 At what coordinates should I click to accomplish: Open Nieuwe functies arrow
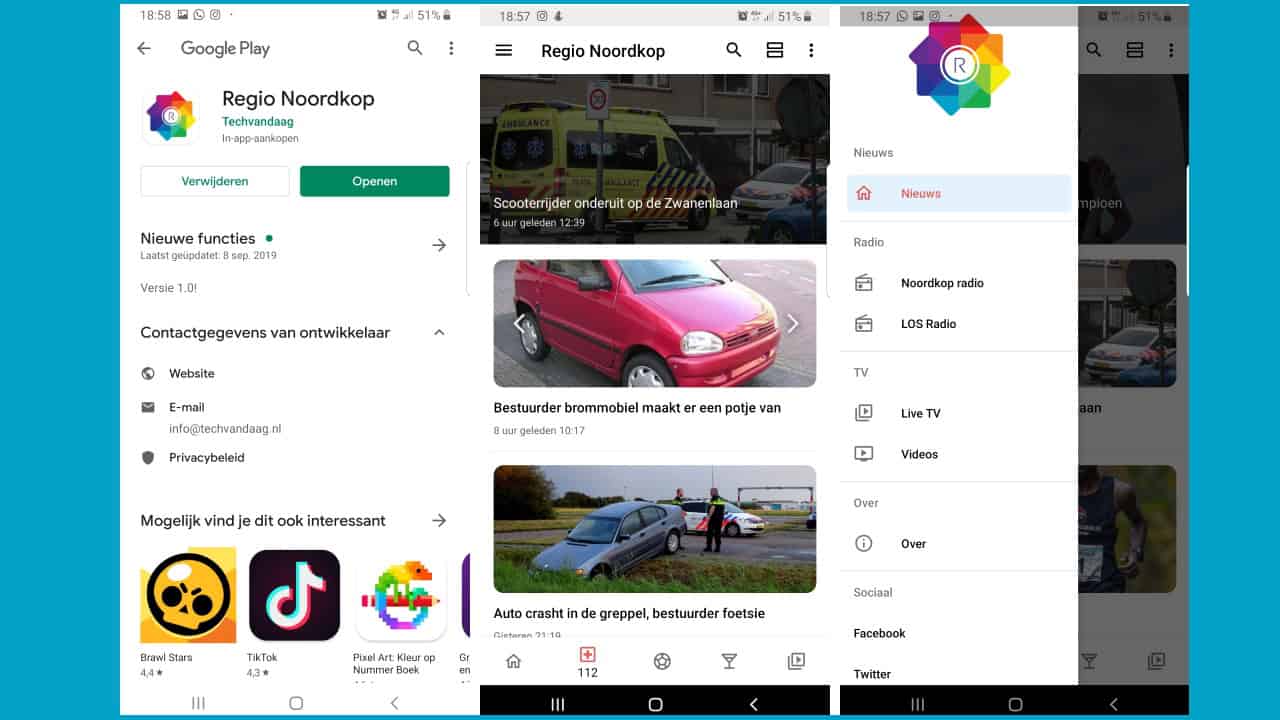[x=439, y=244]
